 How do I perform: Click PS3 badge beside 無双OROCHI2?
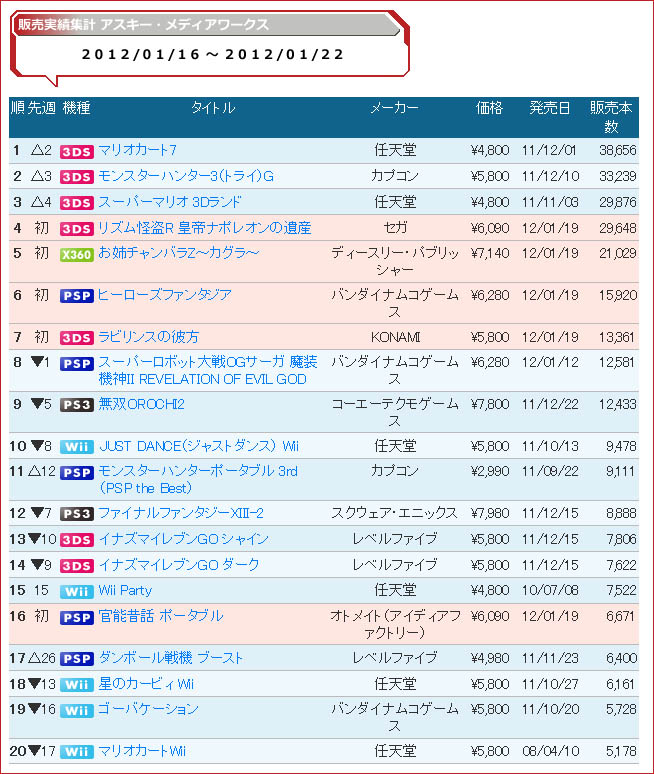pos(77,405)
